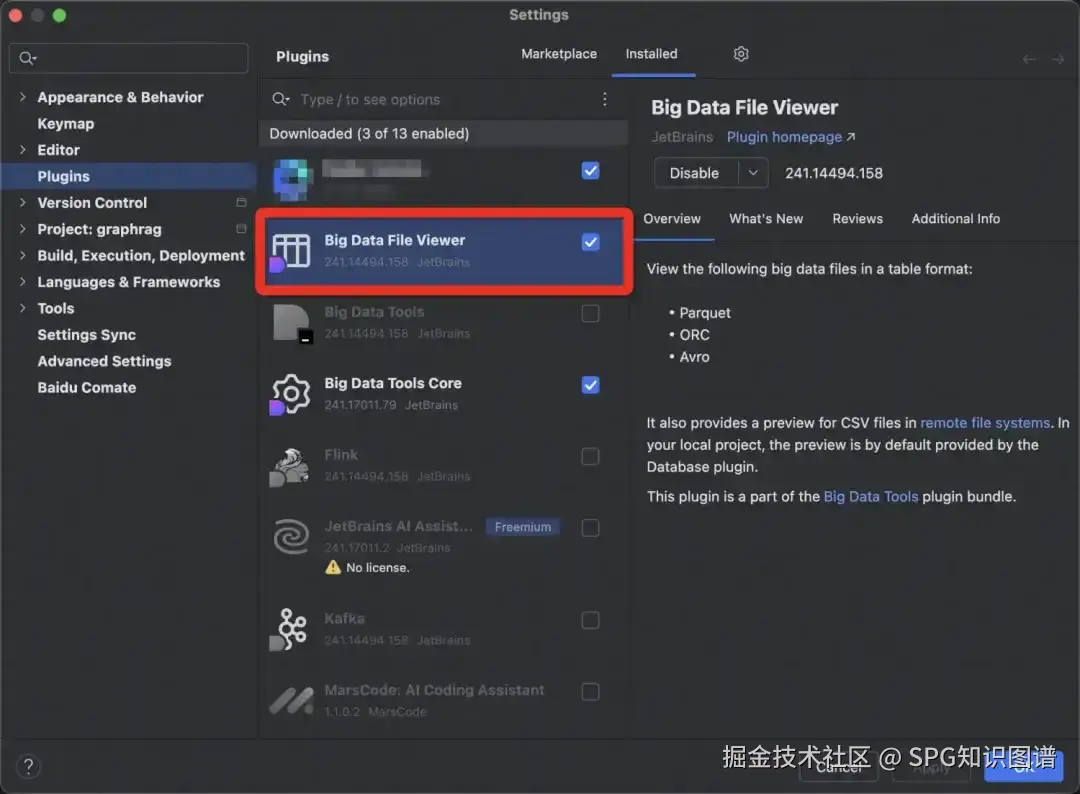Select Baidu Comate in the tree
This screenshot has height=794, width=1080.
coord(87,387)
